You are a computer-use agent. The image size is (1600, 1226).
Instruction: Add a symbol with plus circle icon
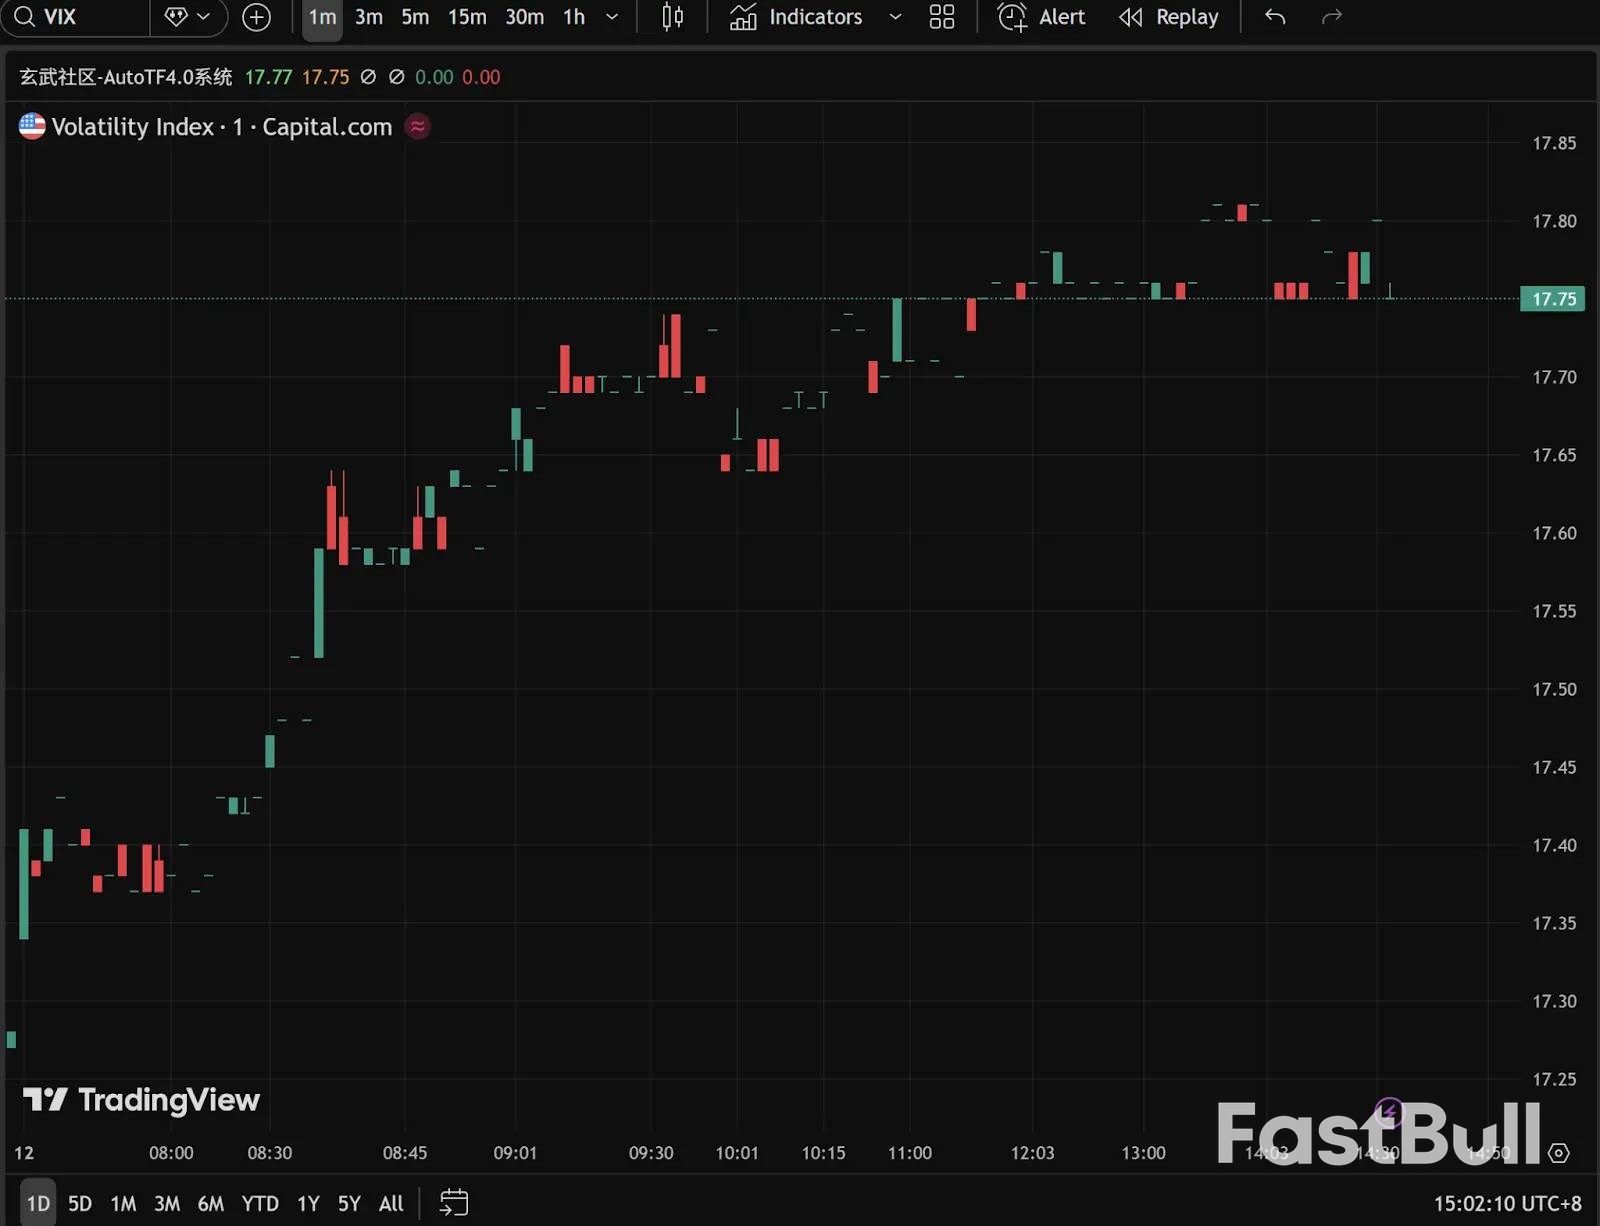click(x=256, y=17)
